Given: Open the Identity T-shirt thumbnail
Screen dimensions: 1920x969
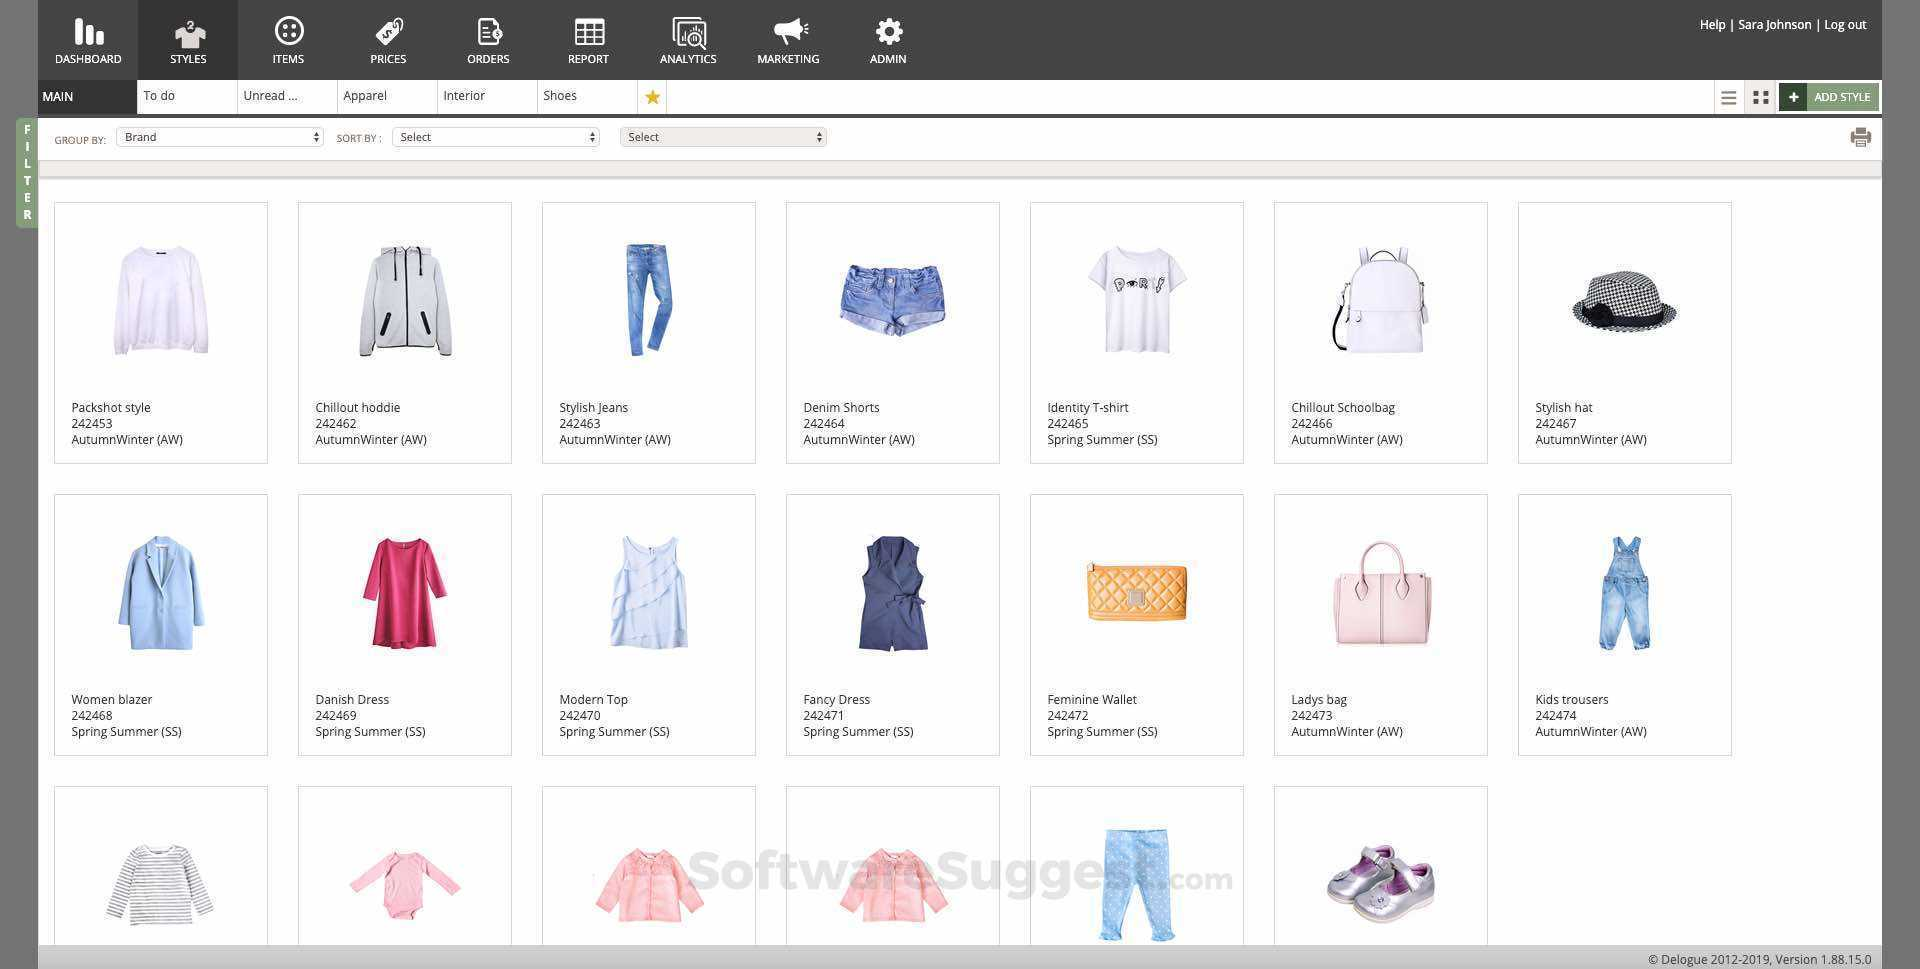Looking at the screenshot, I should click(1137, 300).
